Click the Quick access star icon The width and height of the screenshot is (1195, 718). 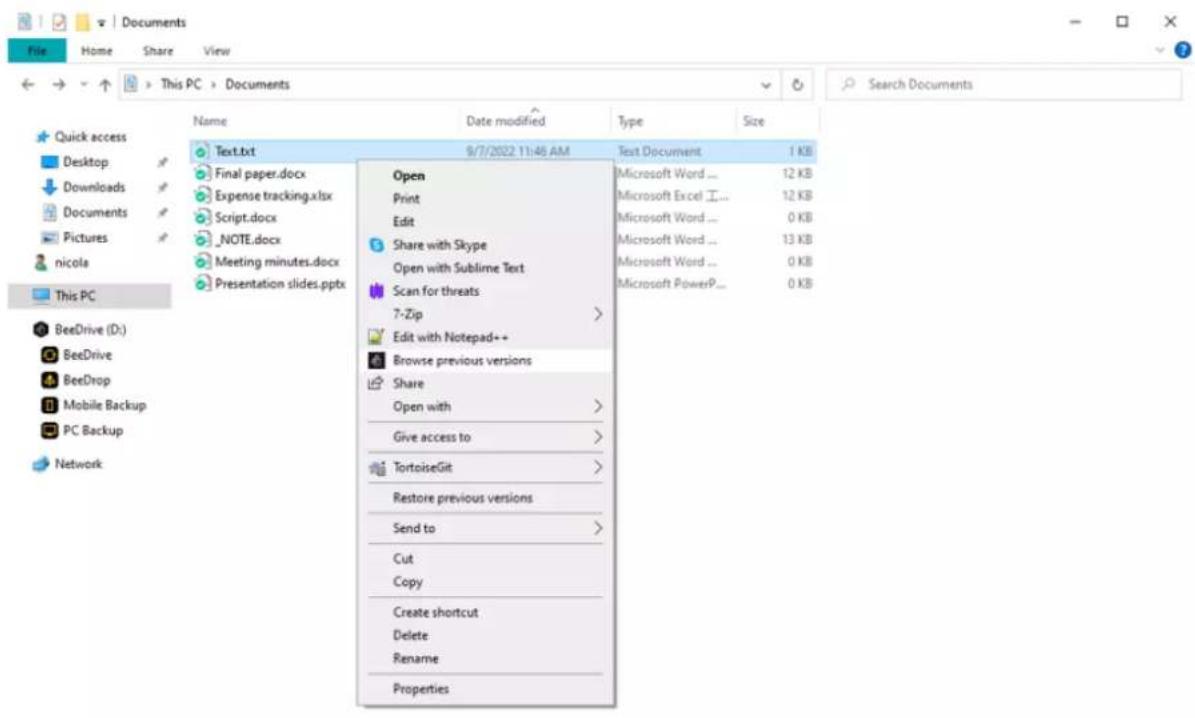pyautogui.click(x=43, y=137)
